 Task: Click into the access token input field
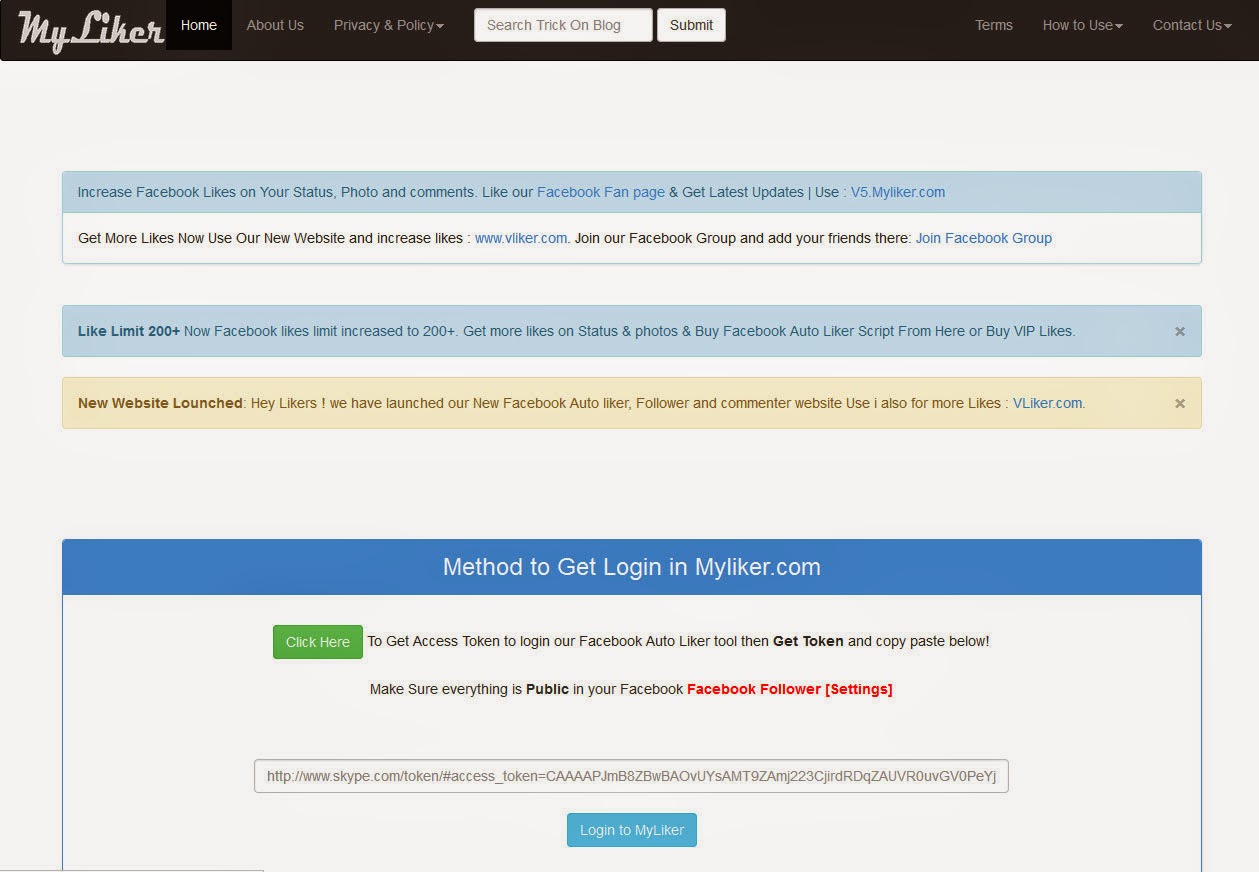[631, 776]
